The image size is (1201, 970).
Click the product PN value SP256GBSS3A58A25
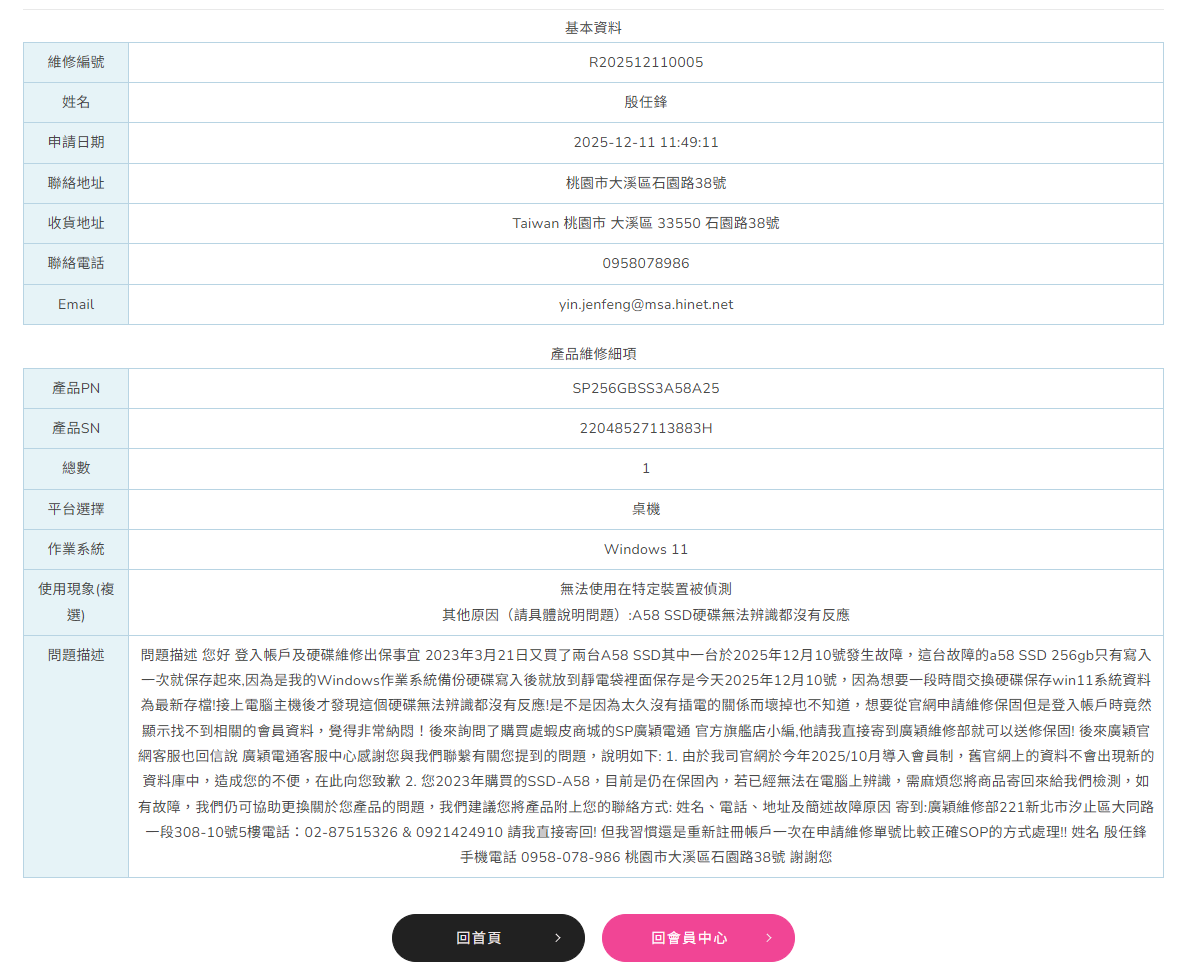pos(645,388)
